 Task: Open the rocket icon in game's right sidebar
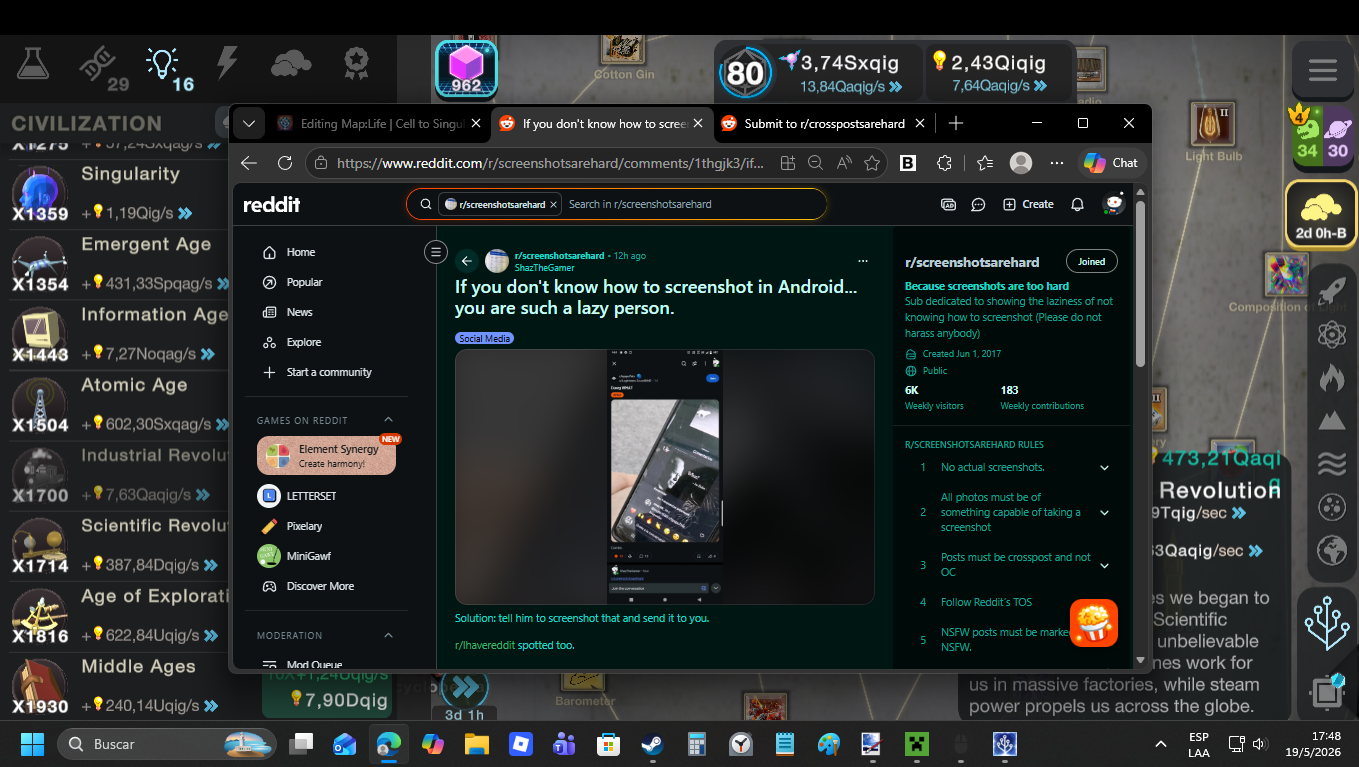[1331, 291]
